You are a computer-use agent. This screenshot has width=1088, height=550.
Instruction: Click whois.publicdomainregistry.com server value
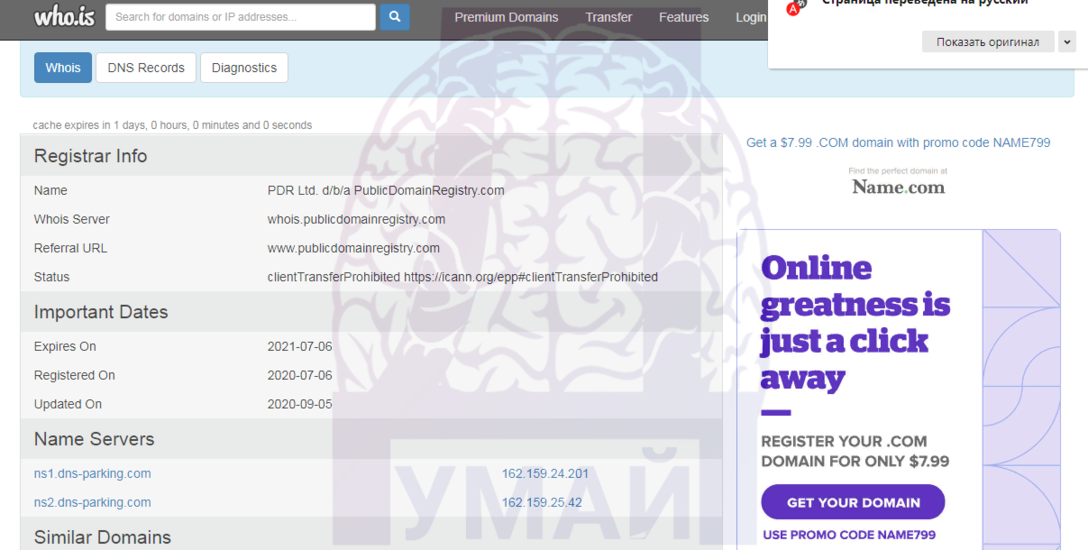[x=356, y=219]
